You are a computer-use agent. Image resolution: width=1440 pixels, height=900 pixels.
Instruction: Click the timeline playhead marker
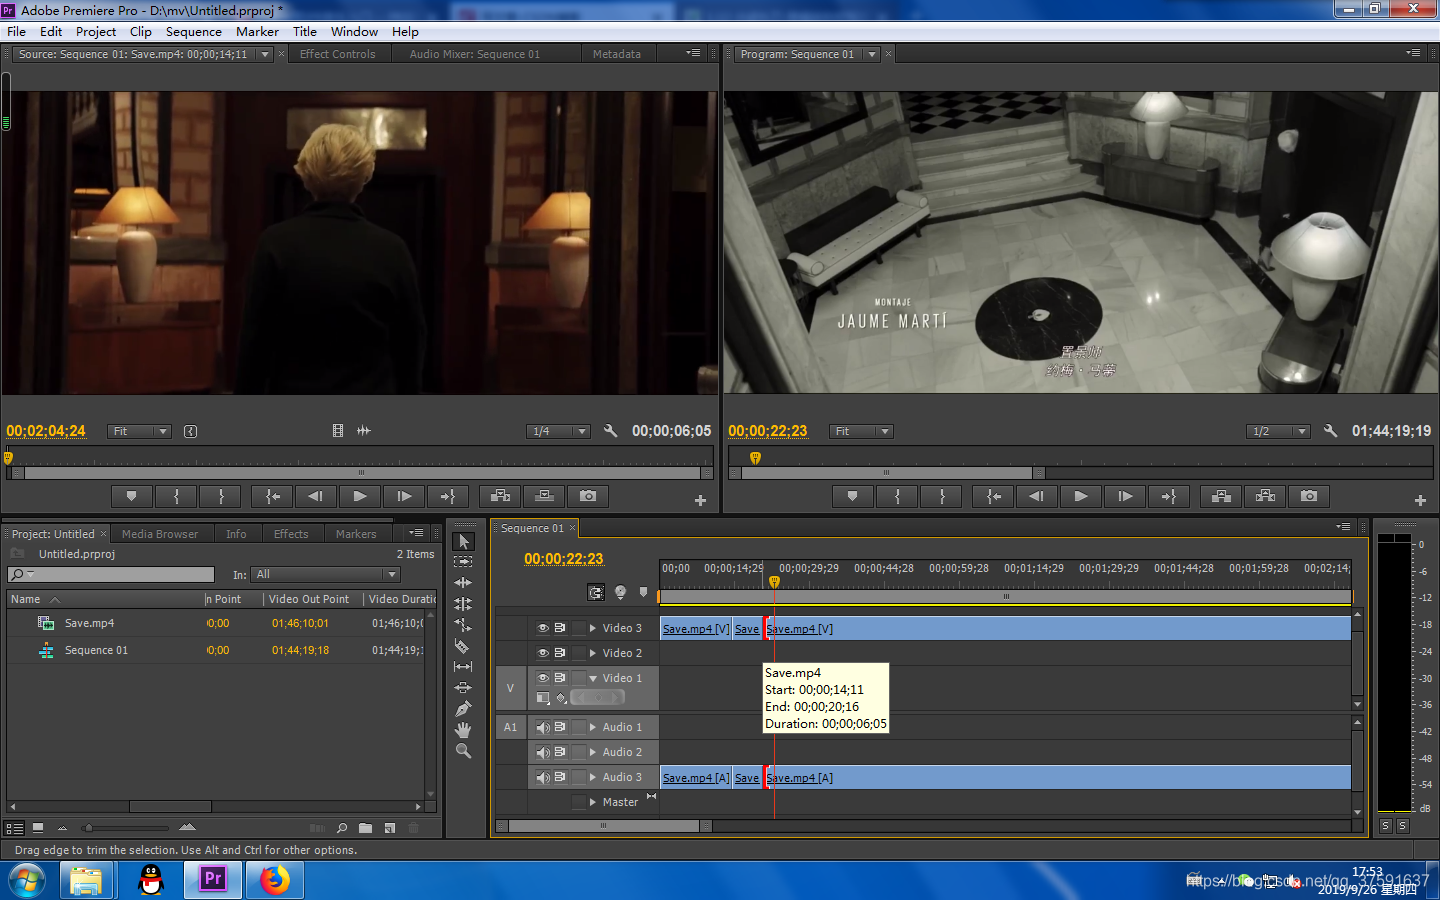pos(774,581)
